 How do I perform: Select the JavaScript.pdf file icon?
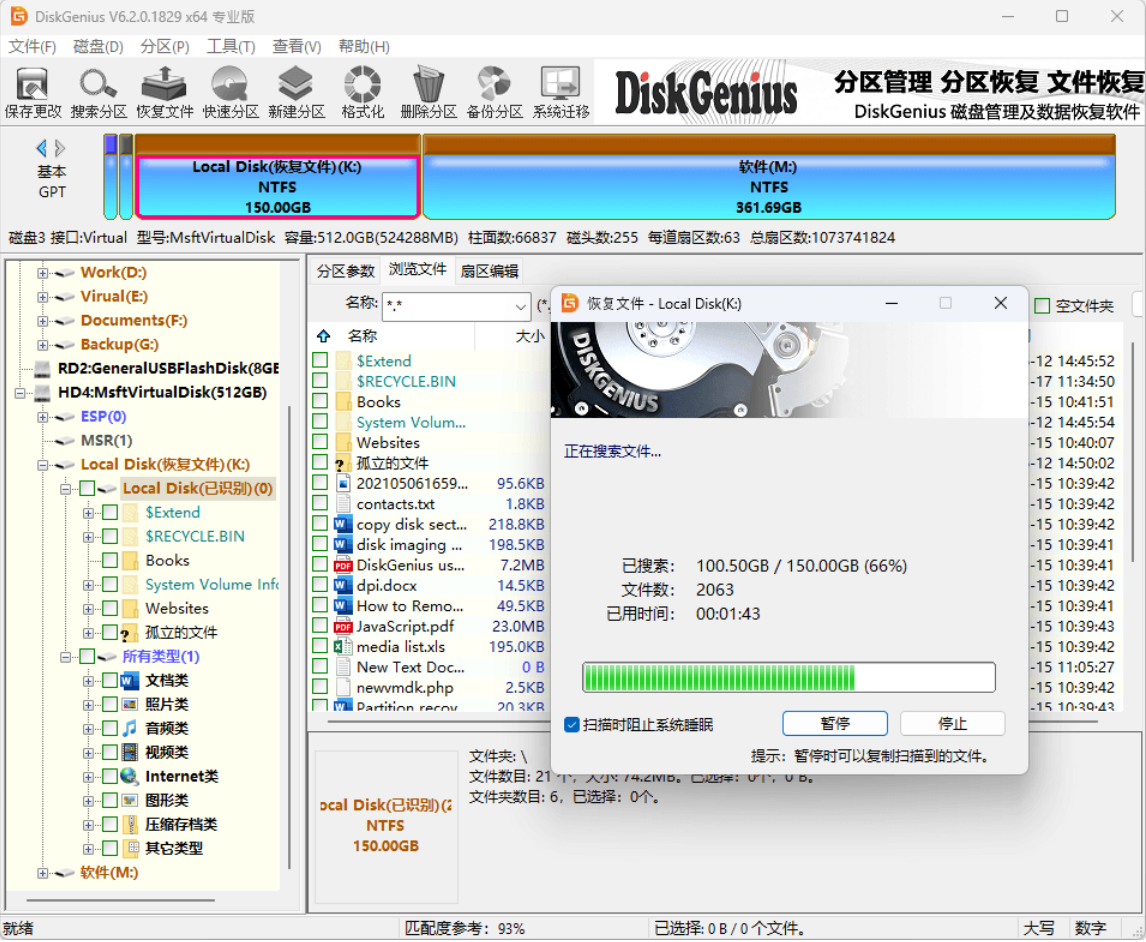(x=343, y=626)
